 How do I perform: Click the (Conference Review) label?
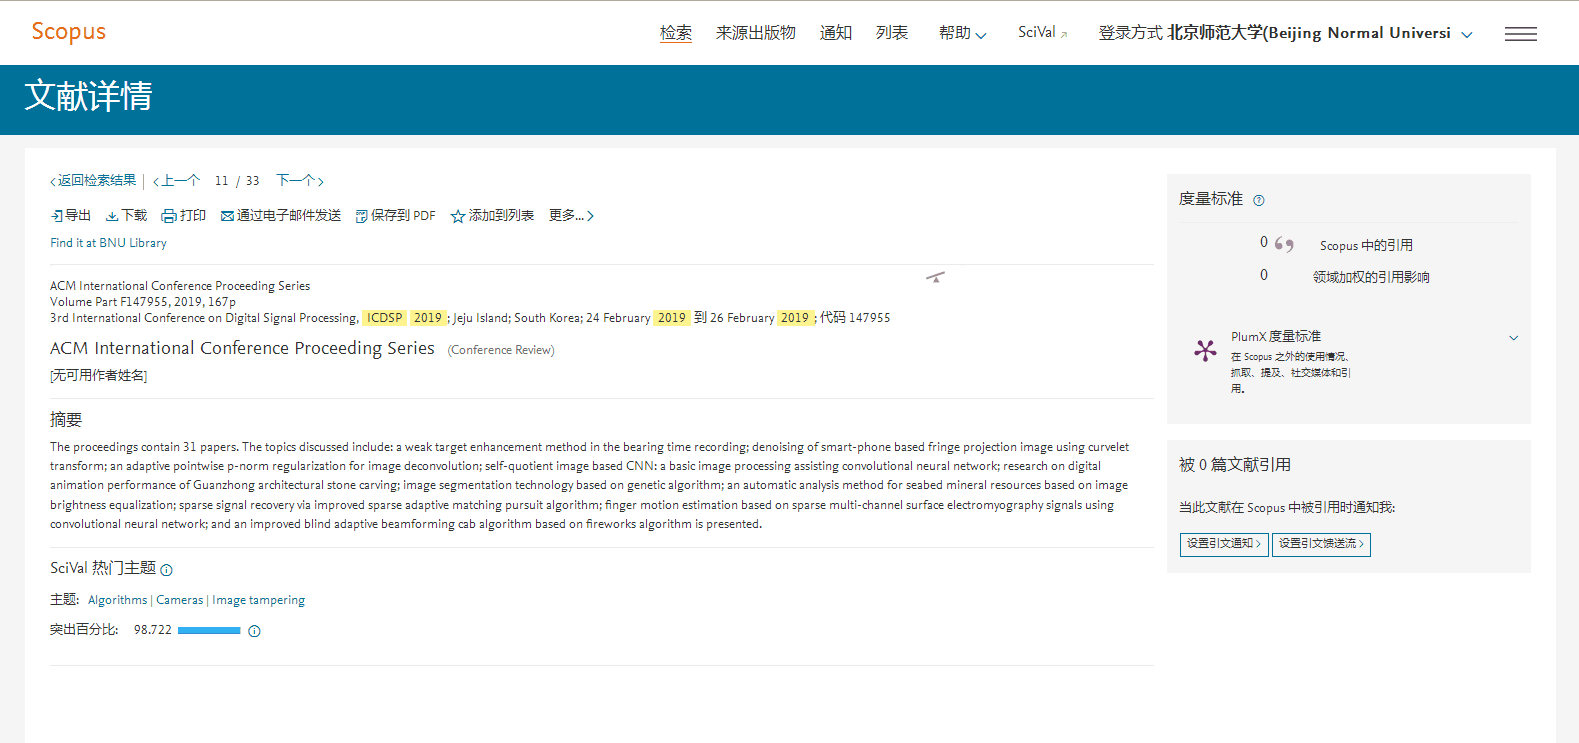(x=501, y=350)
